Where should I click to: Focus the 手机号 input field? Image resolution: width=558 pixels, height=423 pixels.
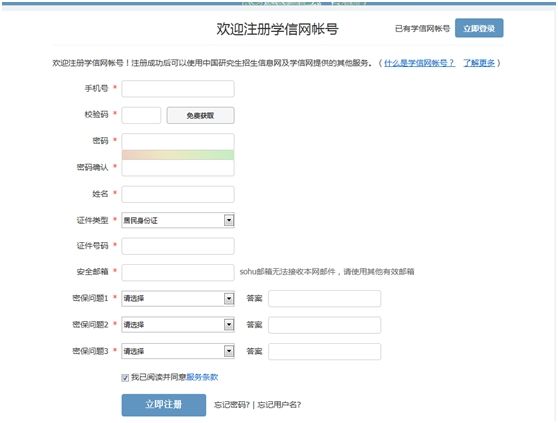178,89
